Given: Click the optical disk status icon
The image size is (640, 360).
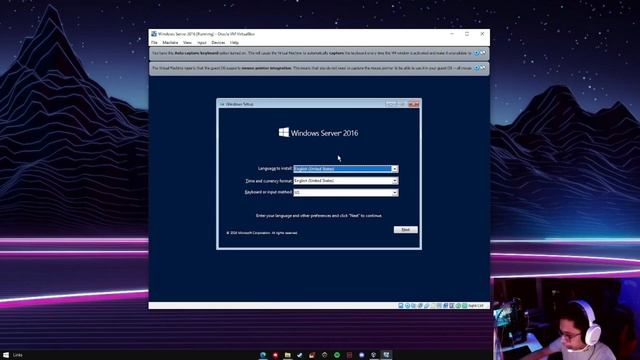Looking at the screenshot, I should coord(407,306).
